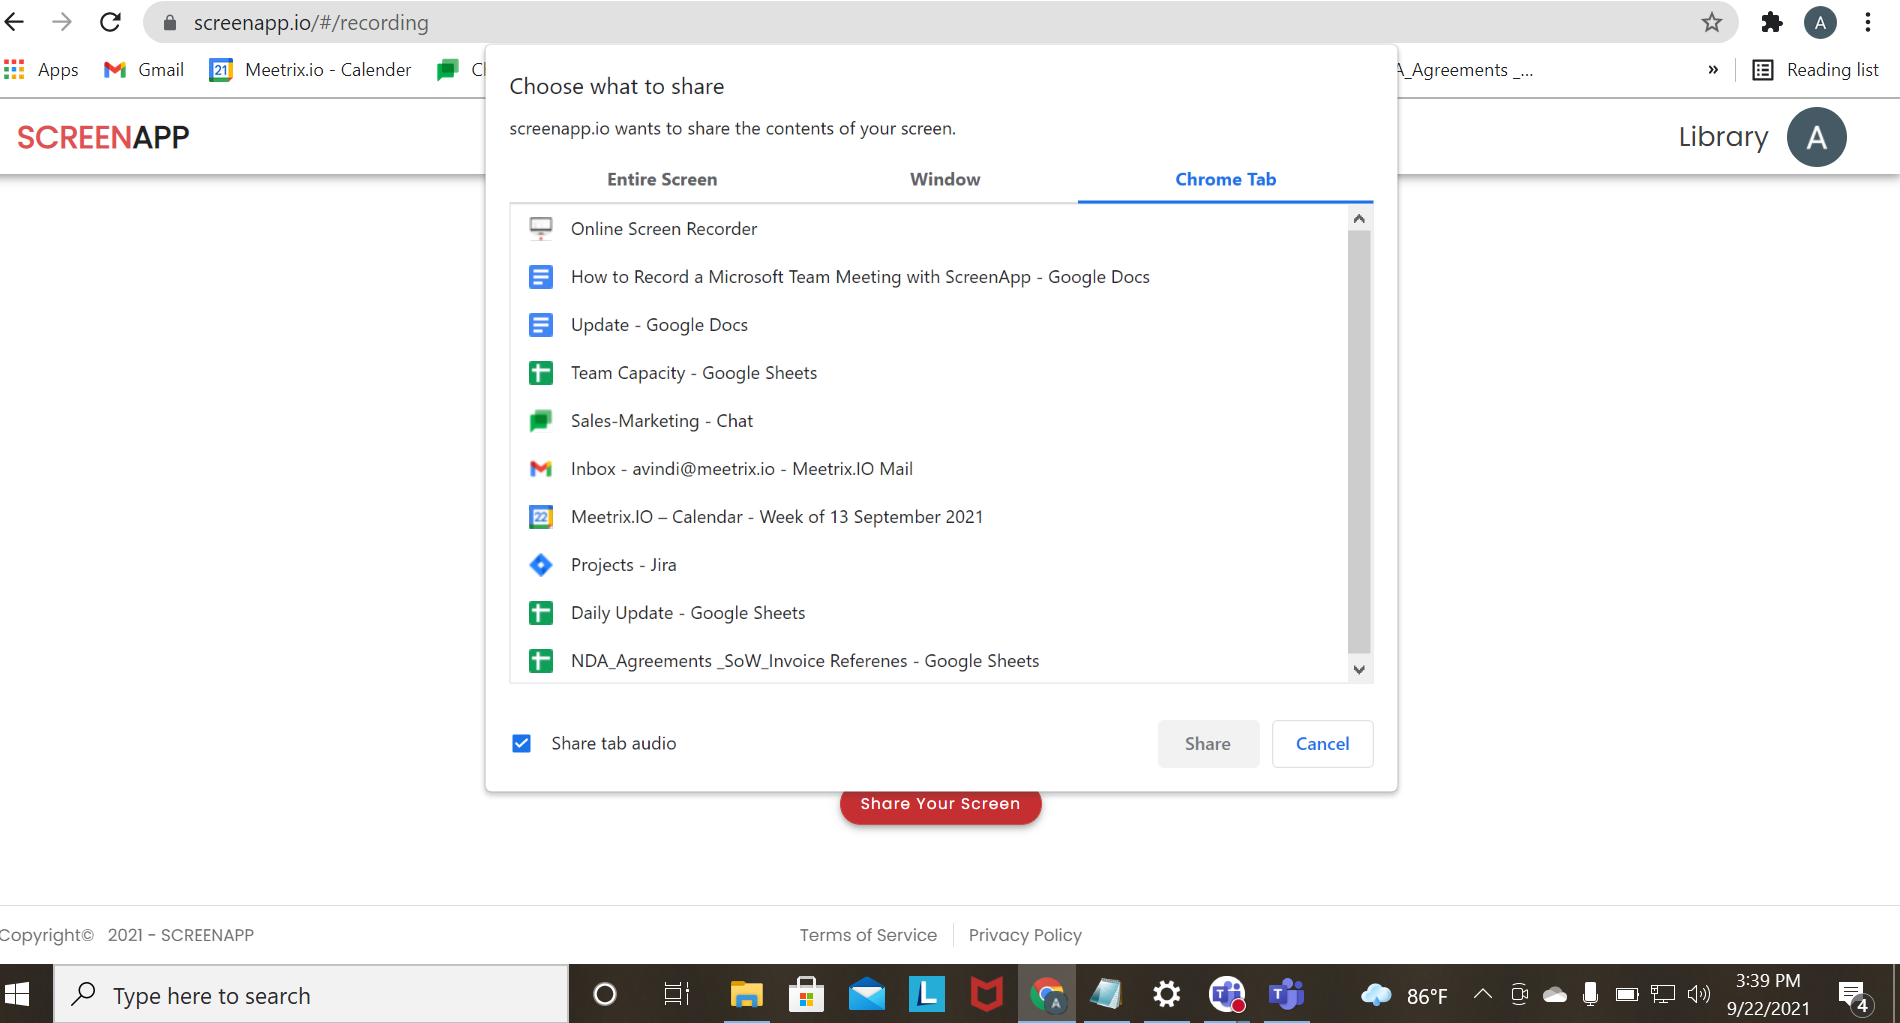Click the Cancel button
This screenshot has width=1900, height=1023.
(1322, 743)
